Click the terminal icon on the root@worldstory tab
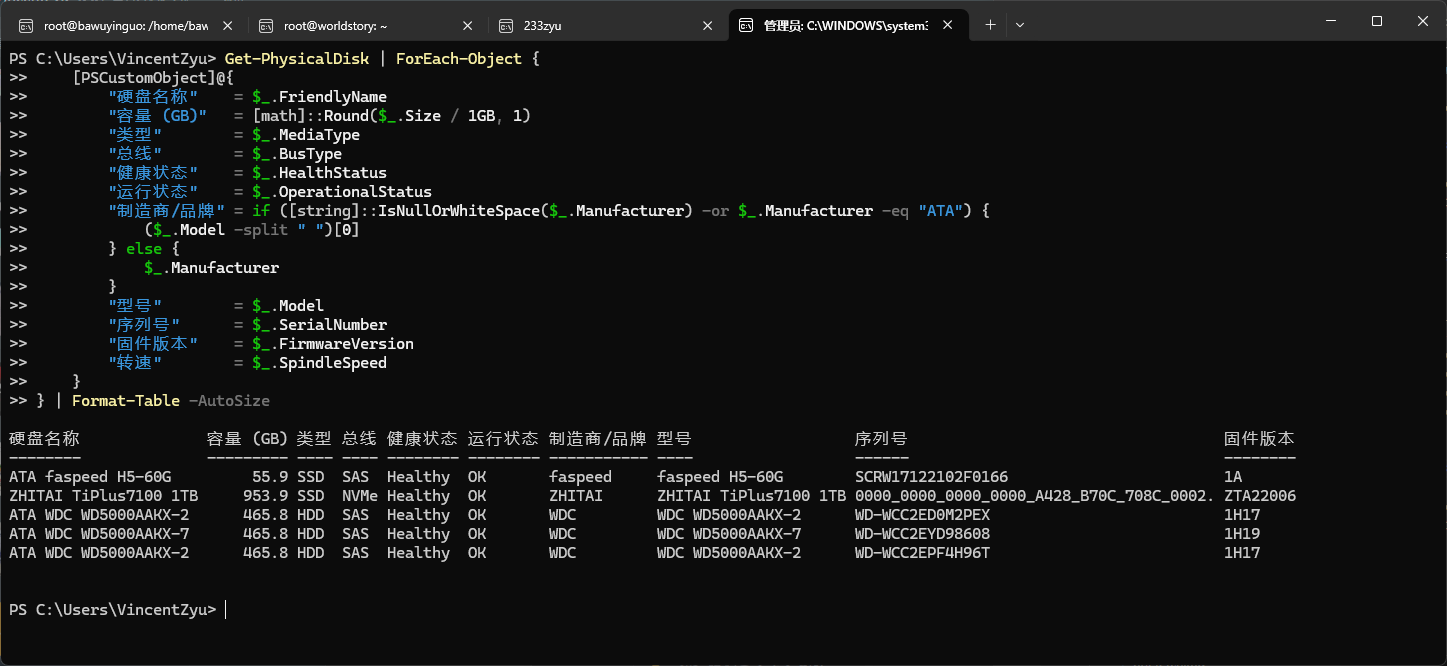Viewport: 1447px width, 666px height. tap(266, 25)
